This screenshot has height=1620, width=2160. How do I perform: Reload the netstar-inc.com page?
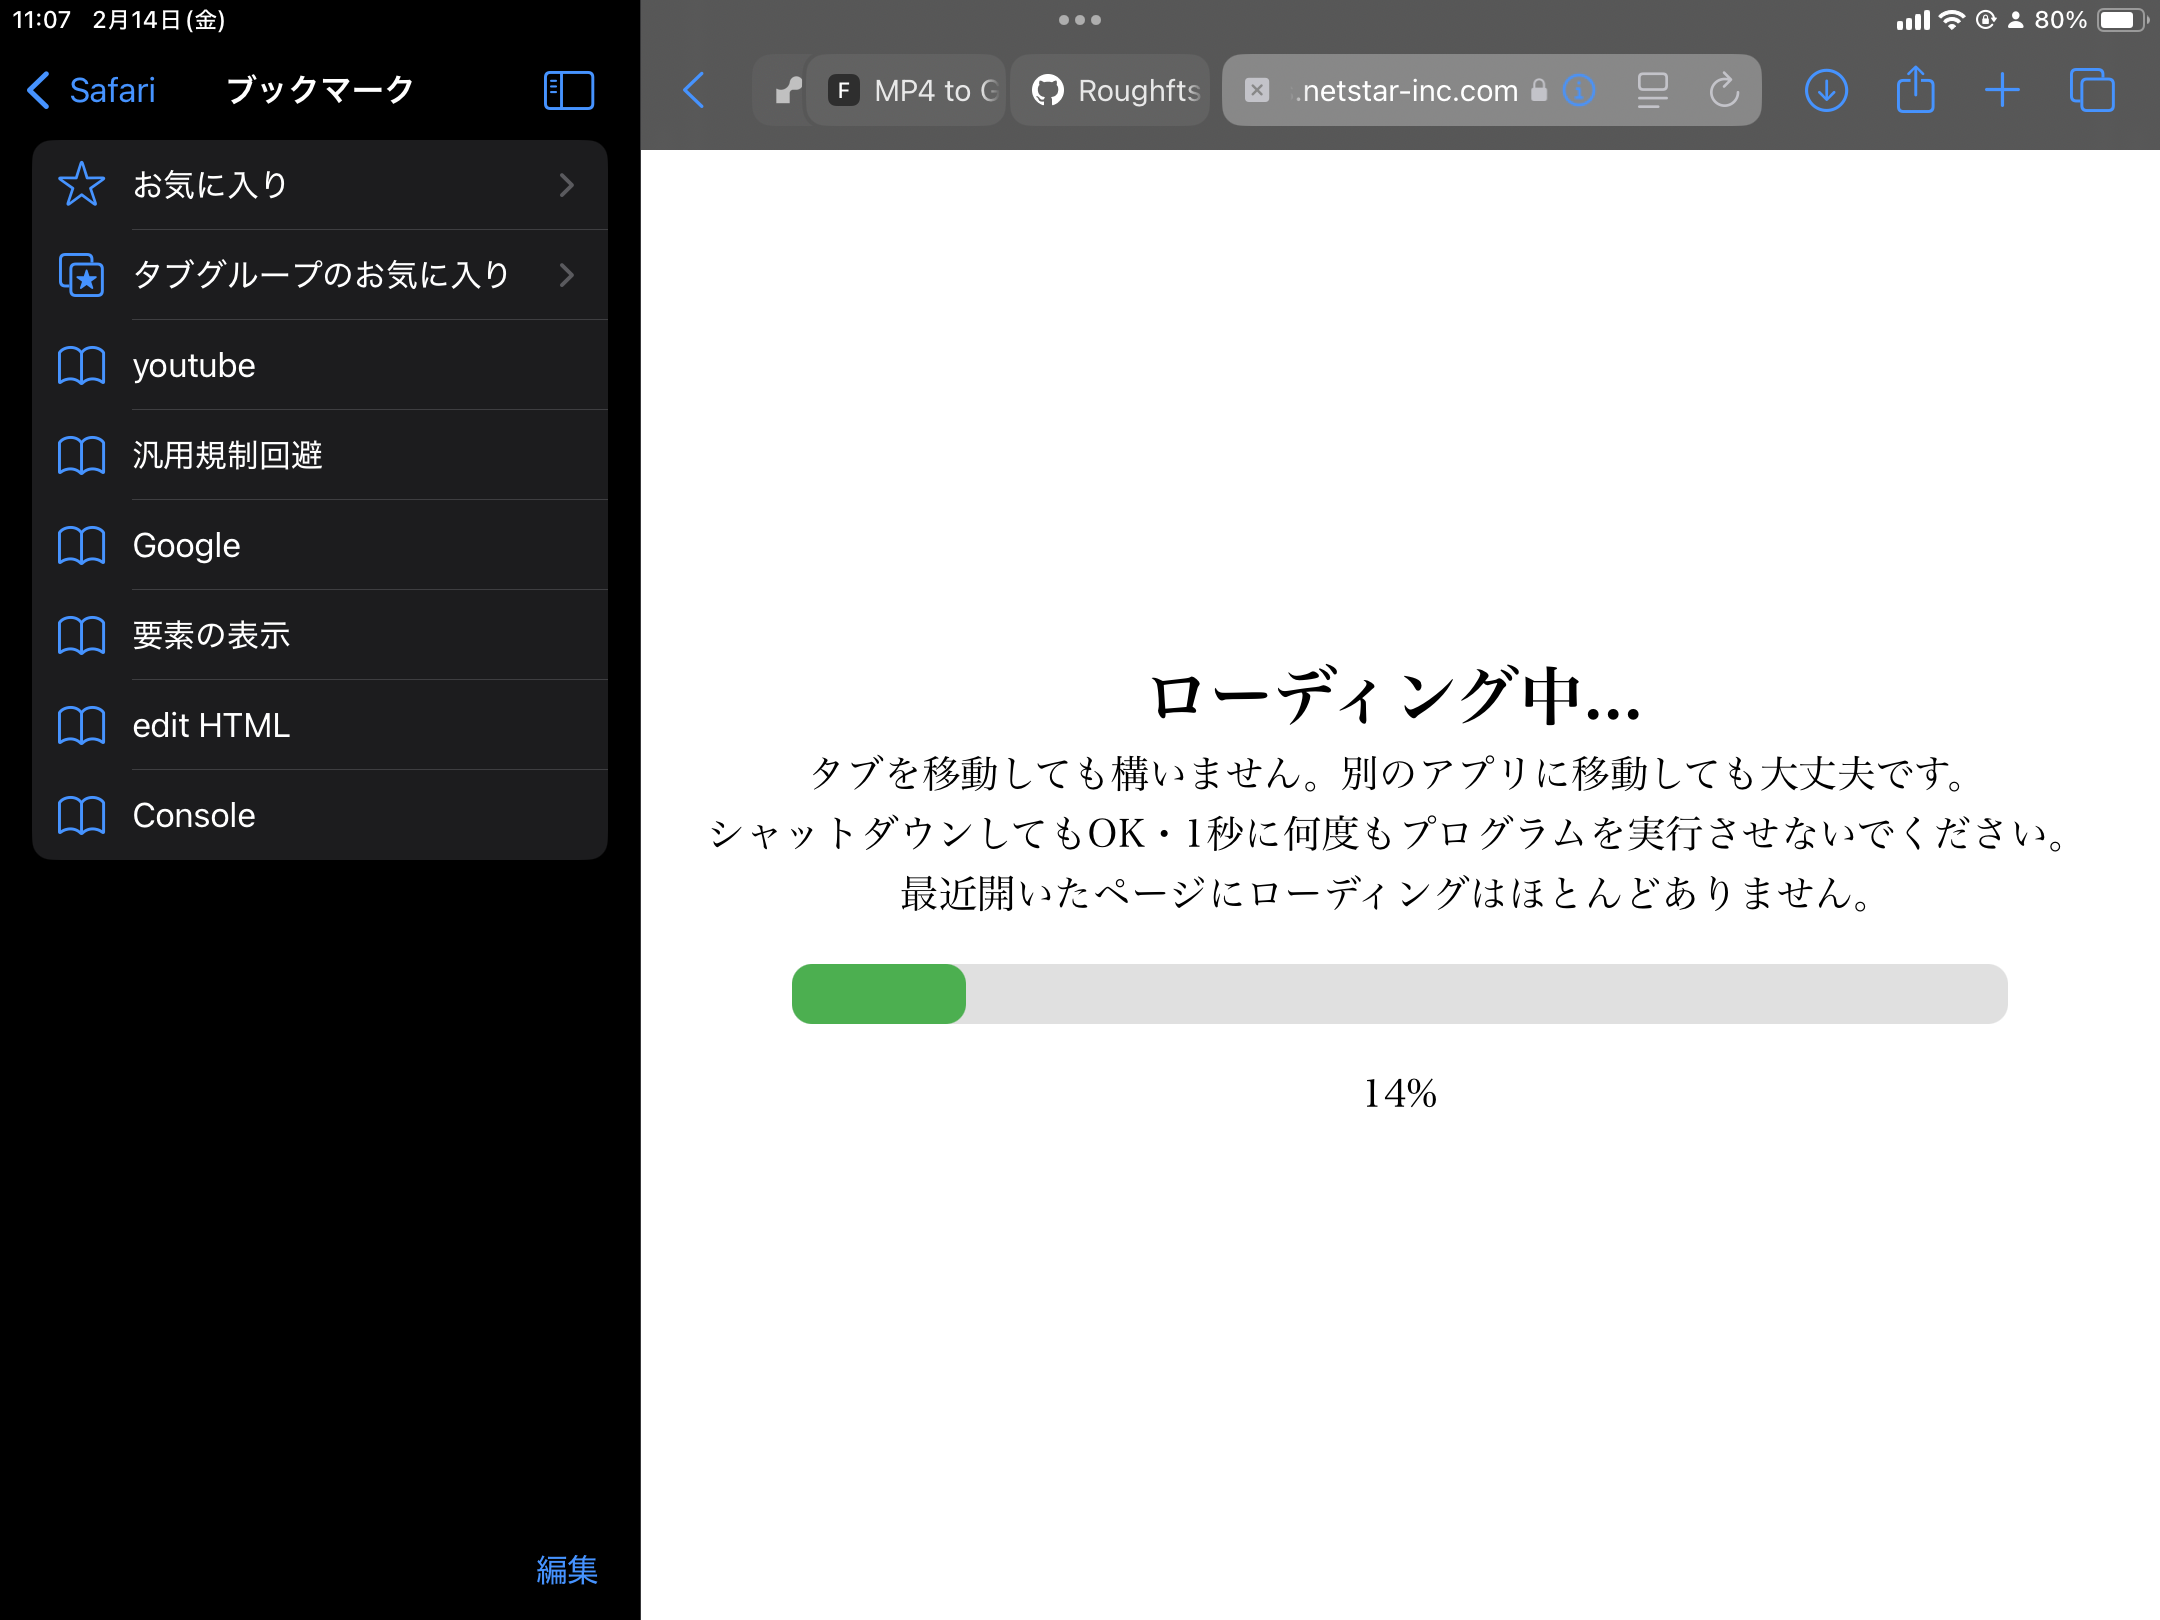[1724, 91]
